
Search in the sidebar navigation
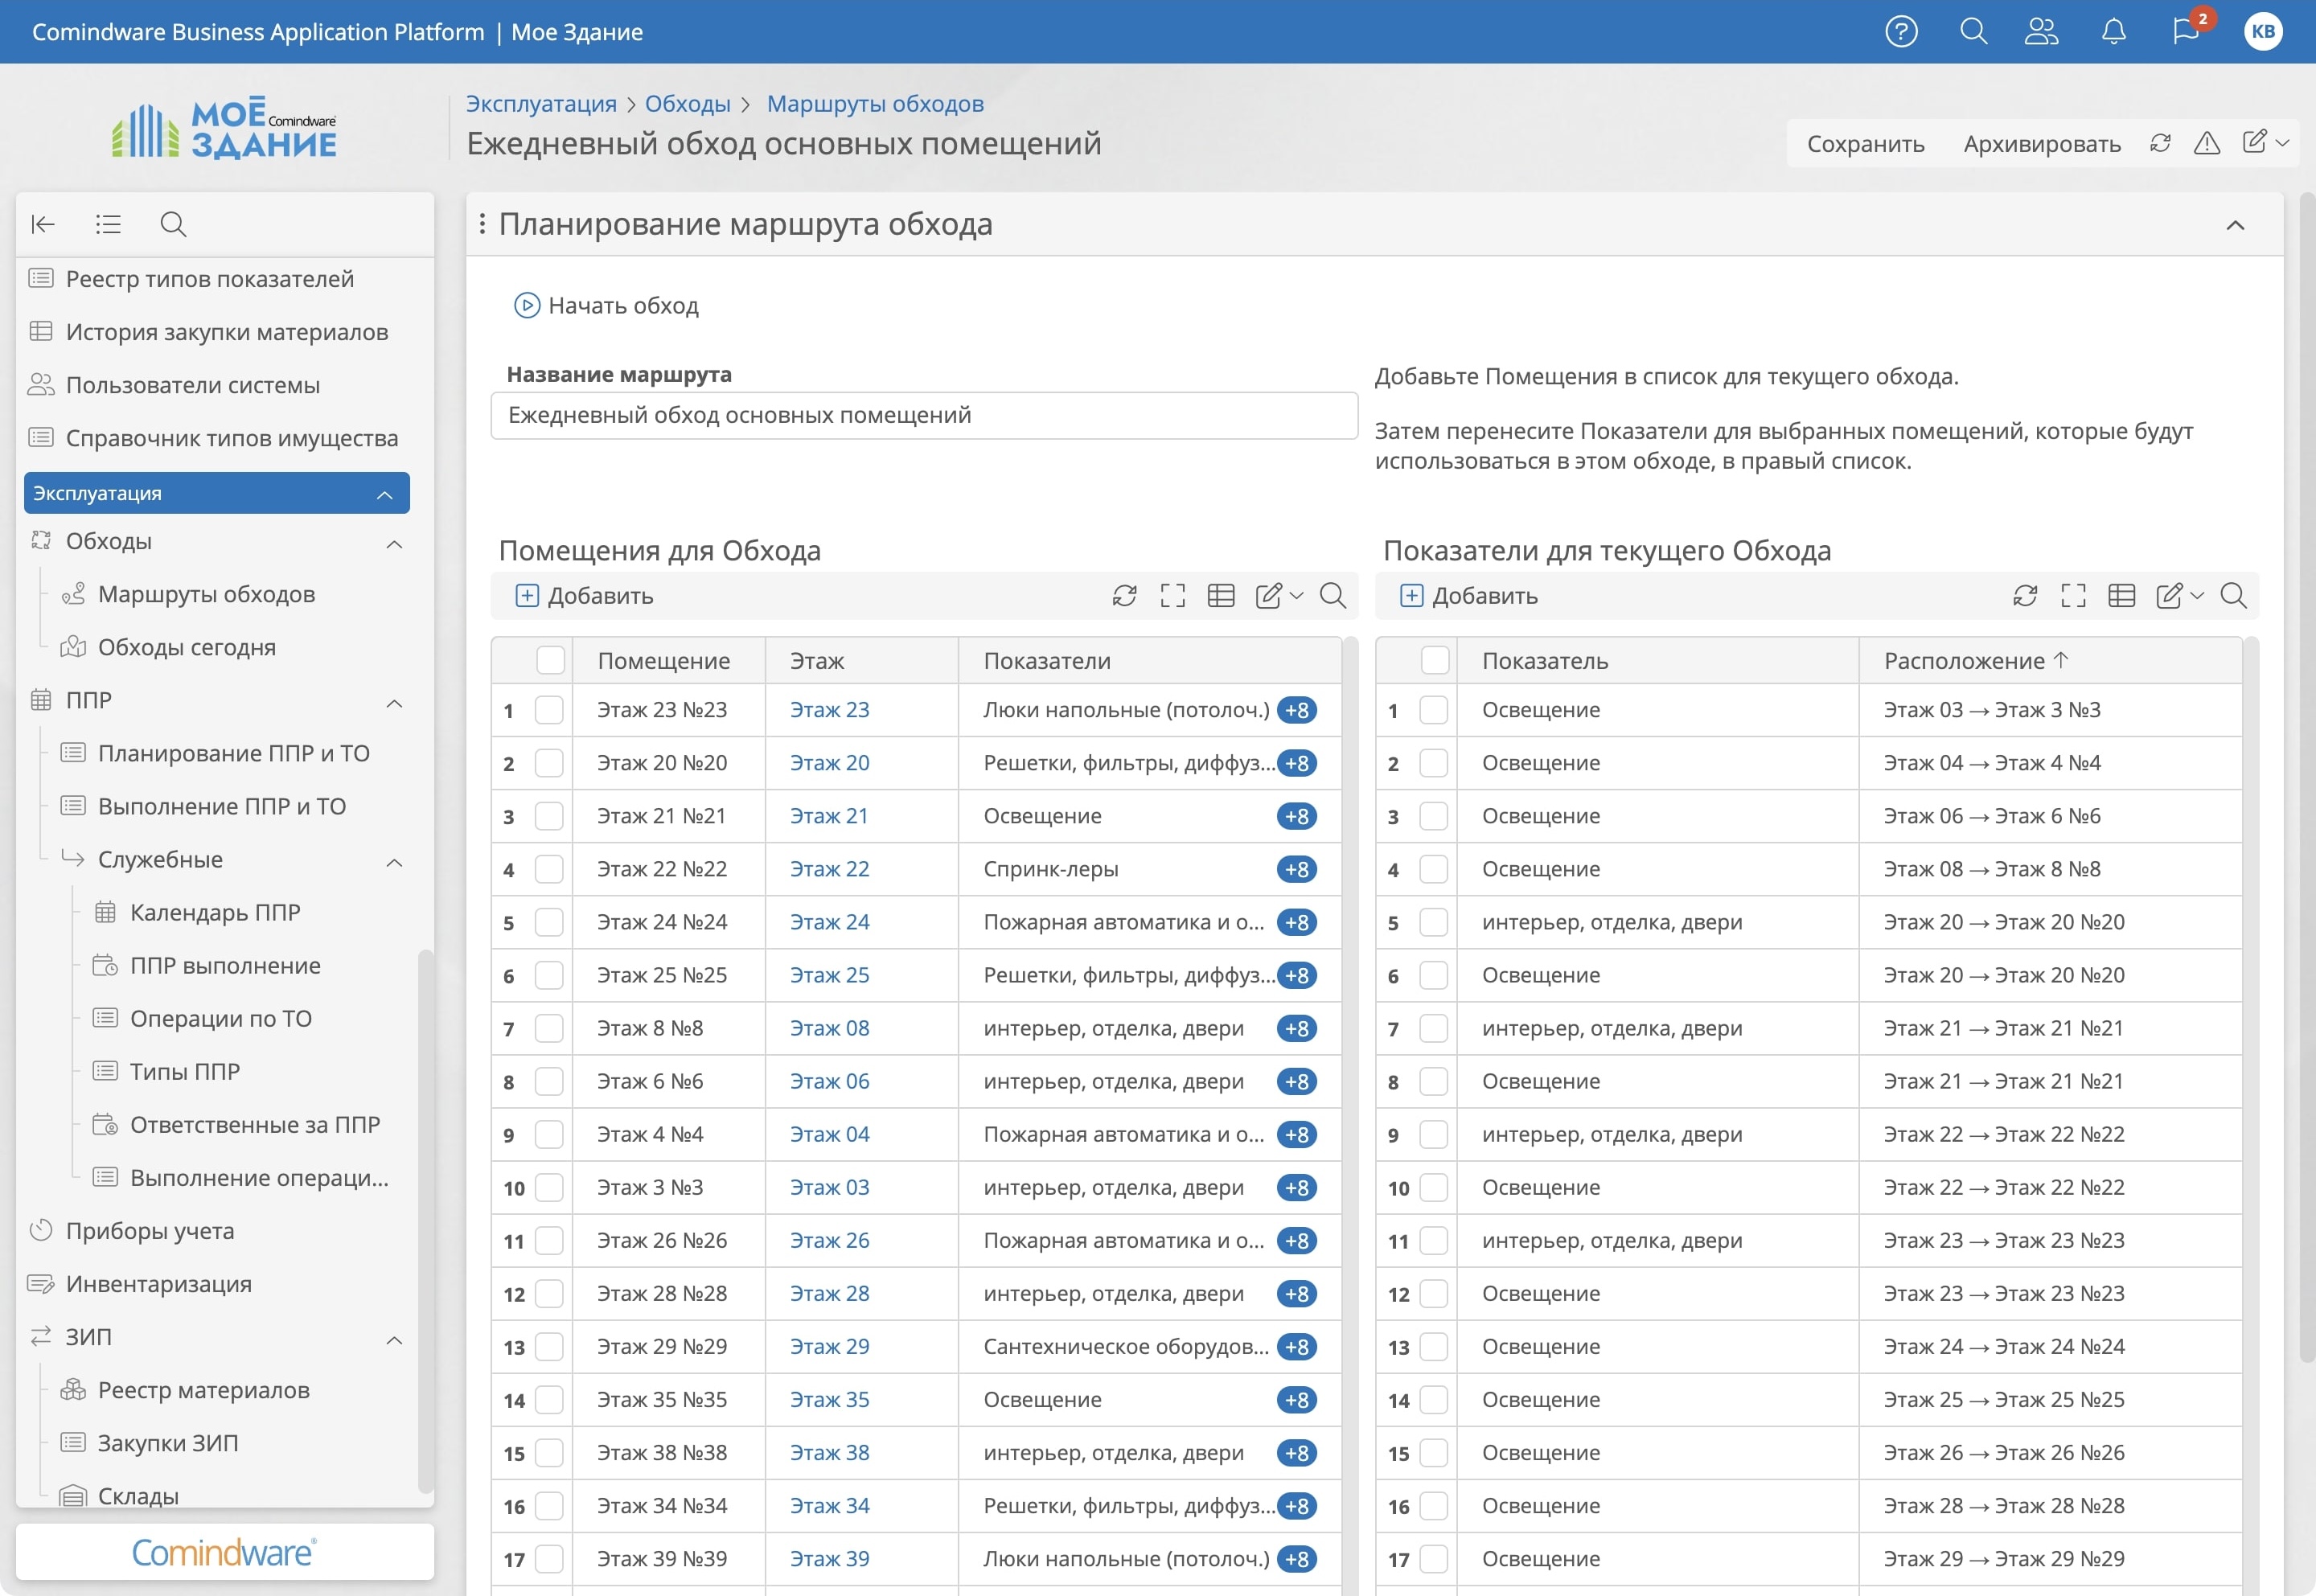tap(173, 224)
